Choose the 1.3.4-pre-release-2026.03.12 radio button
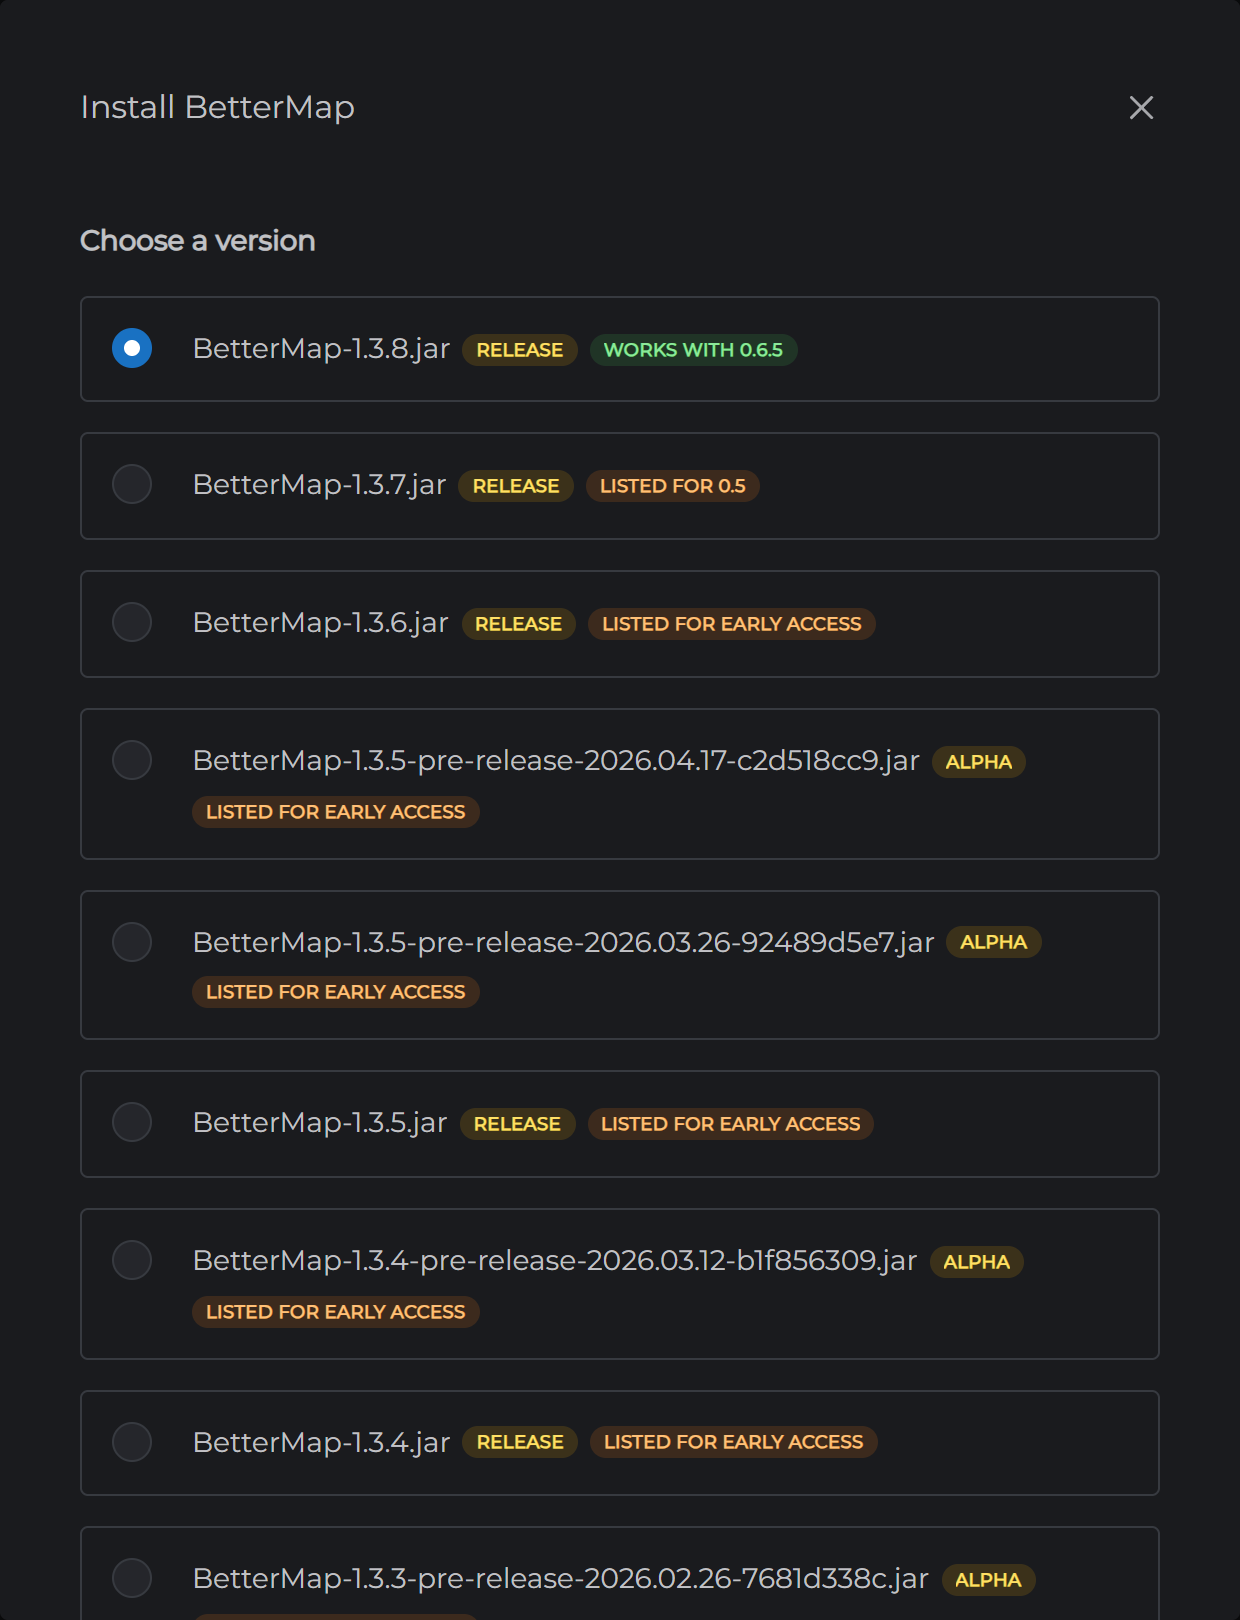This screenshot has height=1620, width=1240. (132, 1260)
